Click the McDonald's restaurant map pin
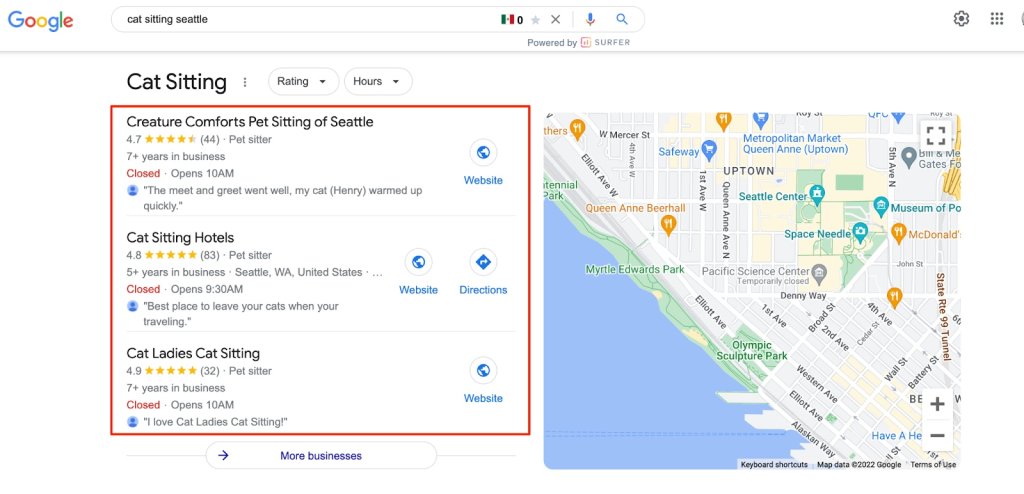1024x494 pixels. [899, 233]
